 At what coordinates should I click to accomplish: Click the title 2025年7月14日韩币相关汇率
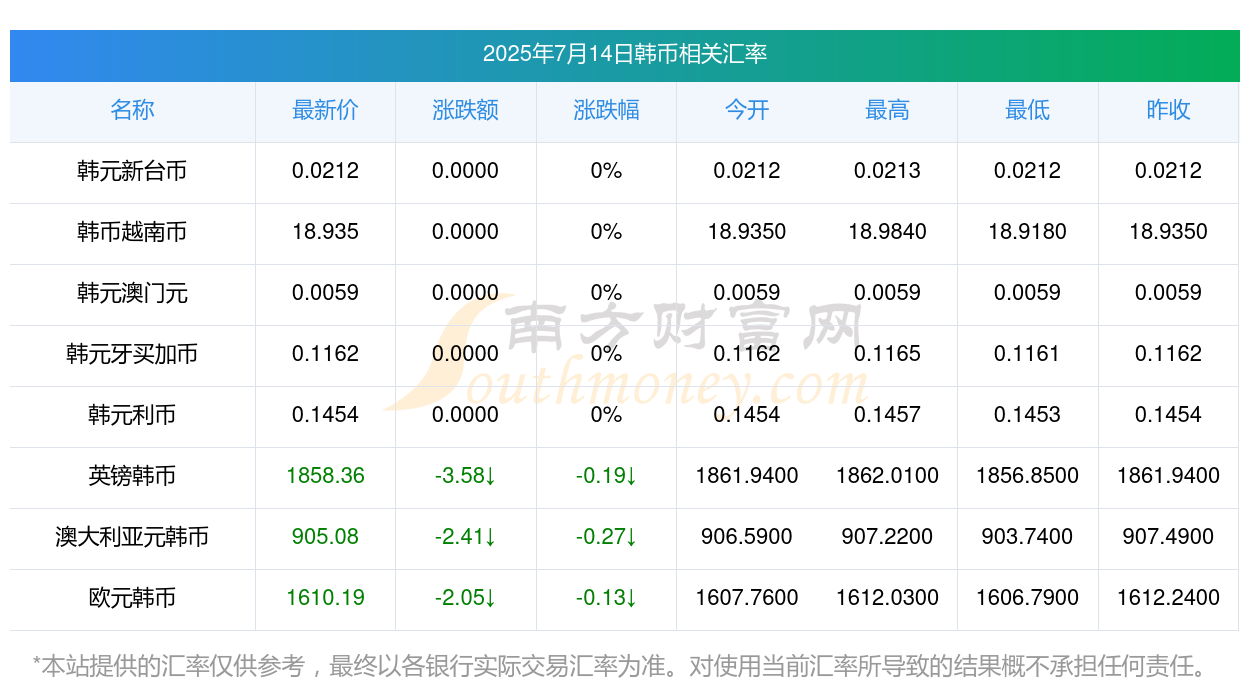point(625,54)
